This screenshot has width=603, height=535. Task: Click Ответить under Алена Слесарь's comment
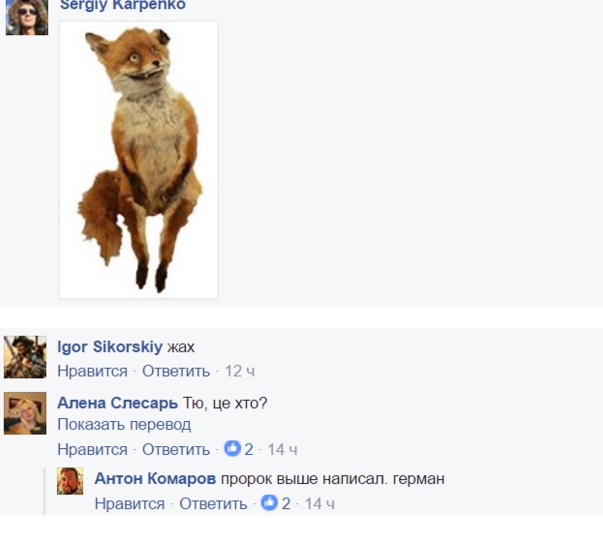pos(176,449)
